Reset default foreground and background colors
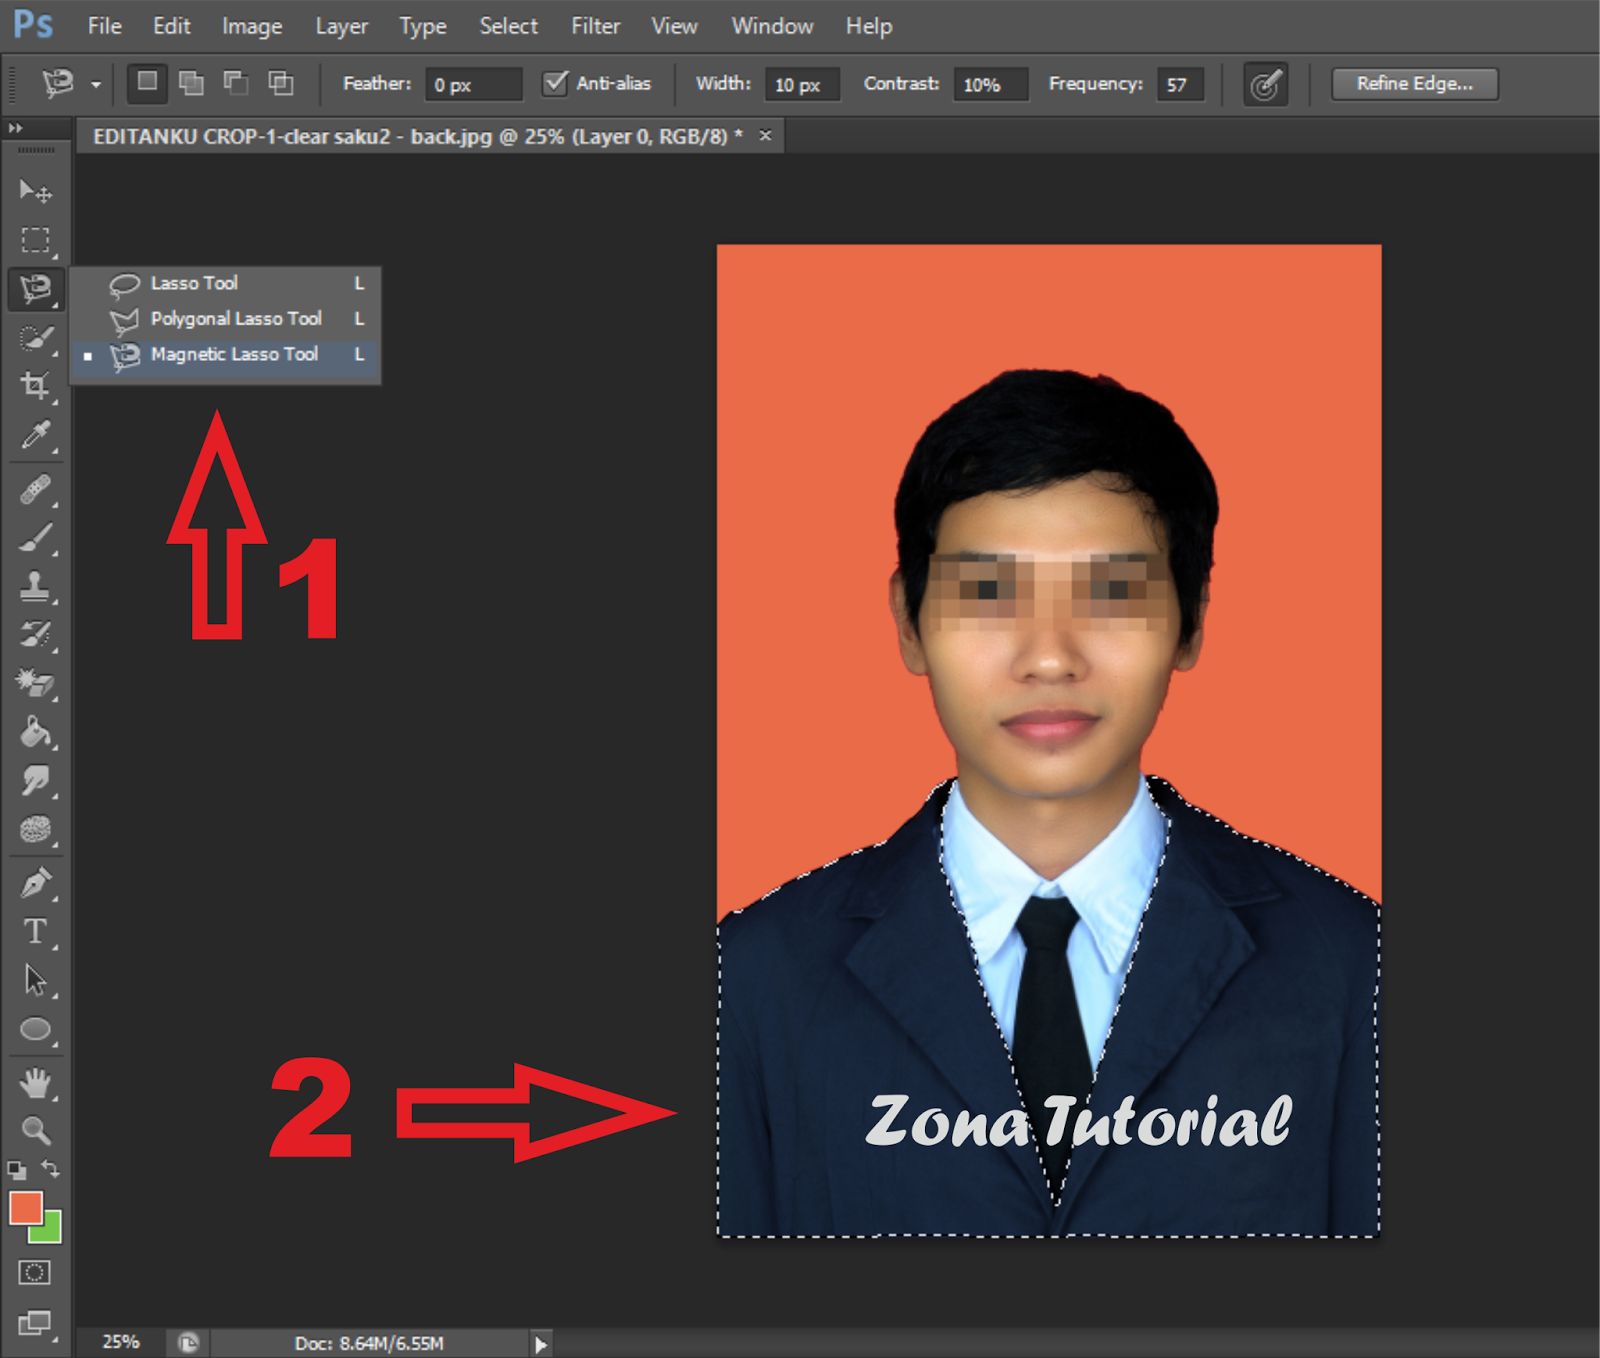1600x1358 pixels. [x=17, y=1169]
